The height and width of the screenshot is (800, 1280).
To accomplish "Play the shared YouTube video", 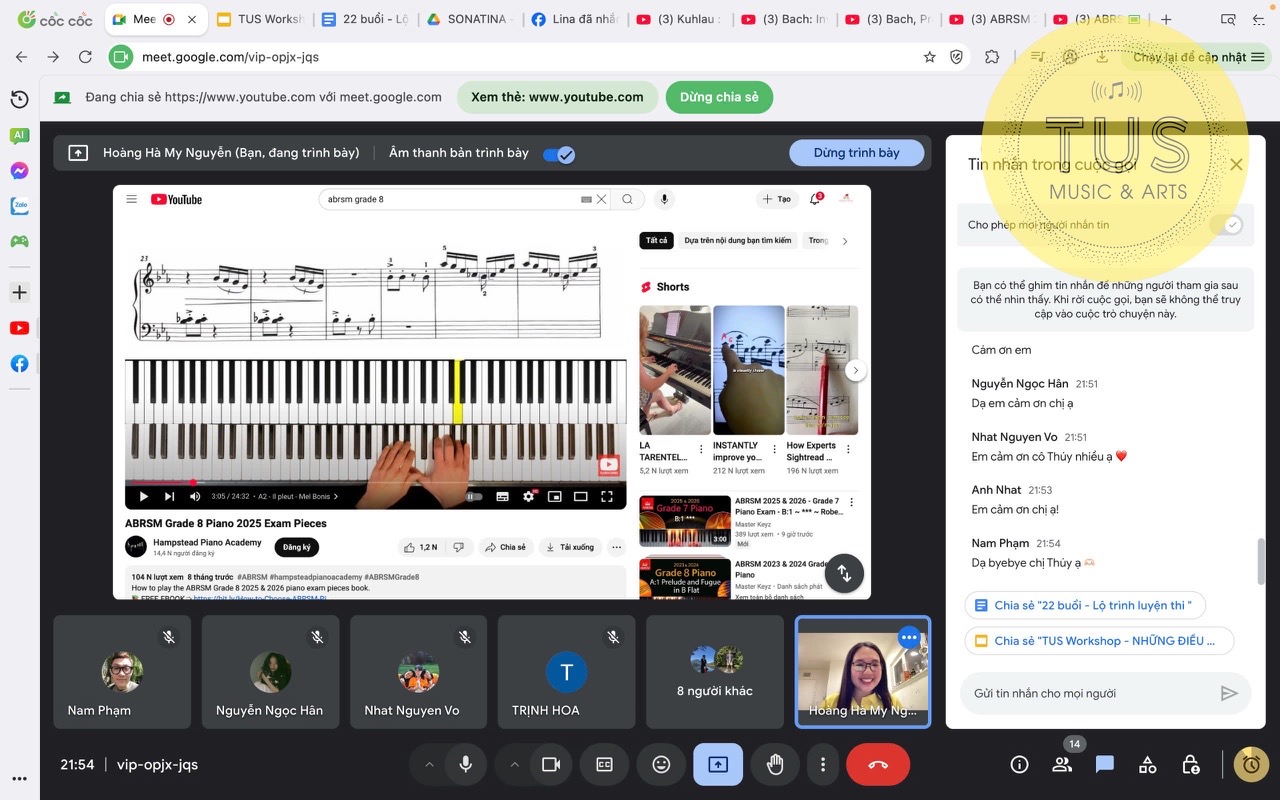I will coord(143,496).
